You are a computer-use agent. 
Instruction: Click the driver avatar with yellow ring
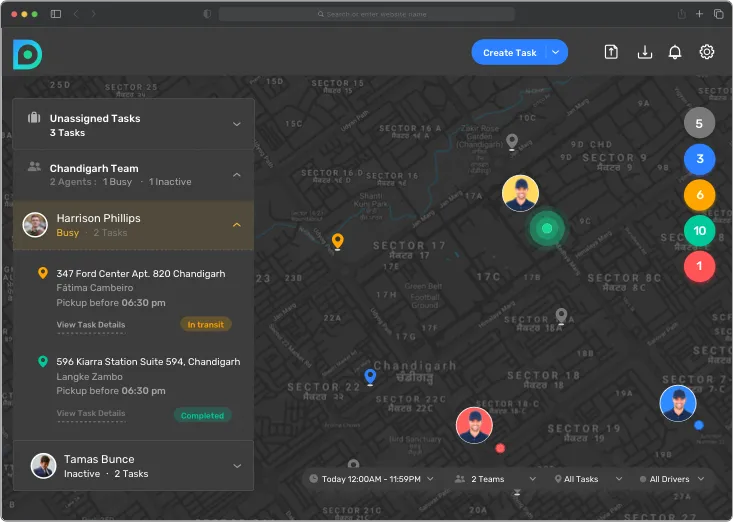[x=521, y=193]
